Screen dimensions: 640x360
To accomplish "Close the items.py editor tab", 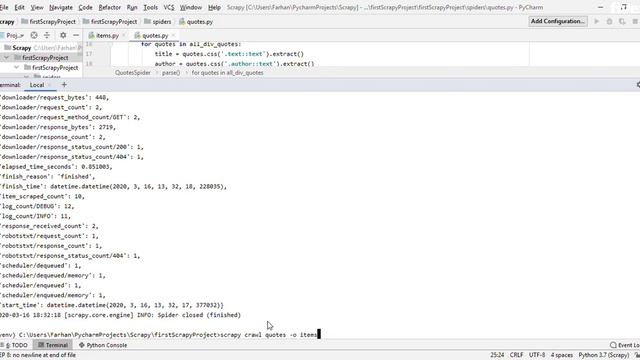I will [x=124, y=36].
